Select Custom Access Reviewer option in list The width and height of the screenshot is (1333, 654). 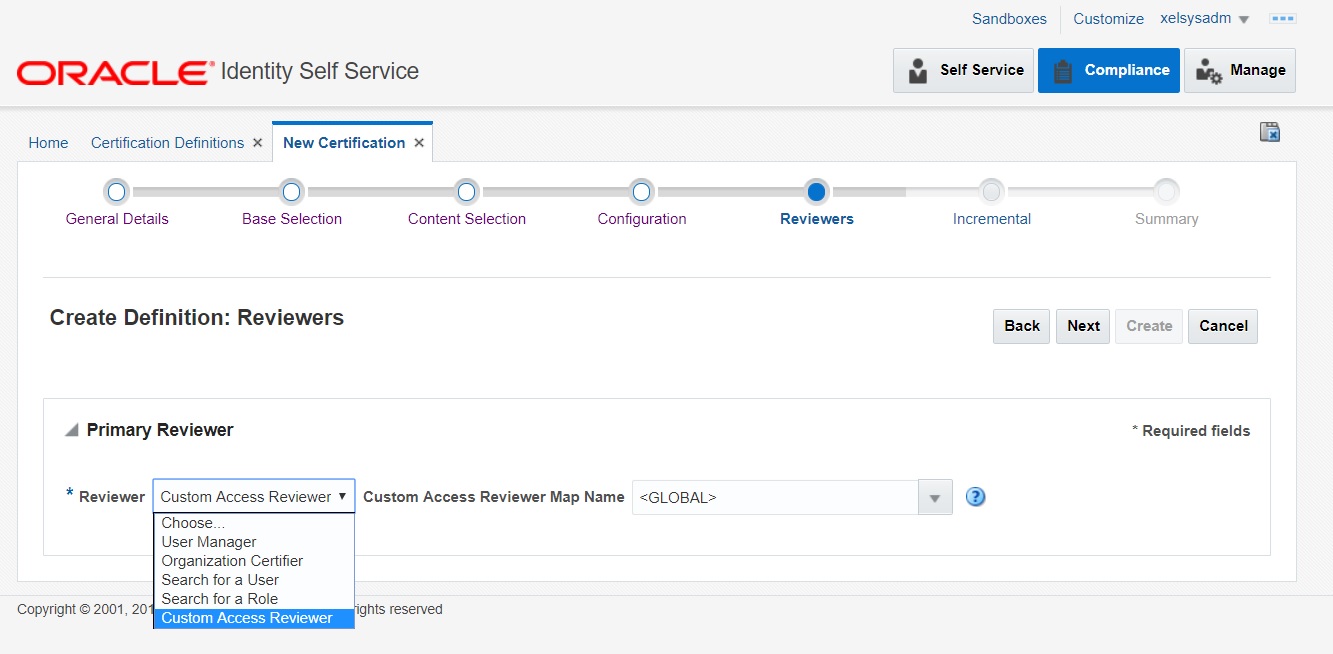pyautogui.click(x=247, y=618)
